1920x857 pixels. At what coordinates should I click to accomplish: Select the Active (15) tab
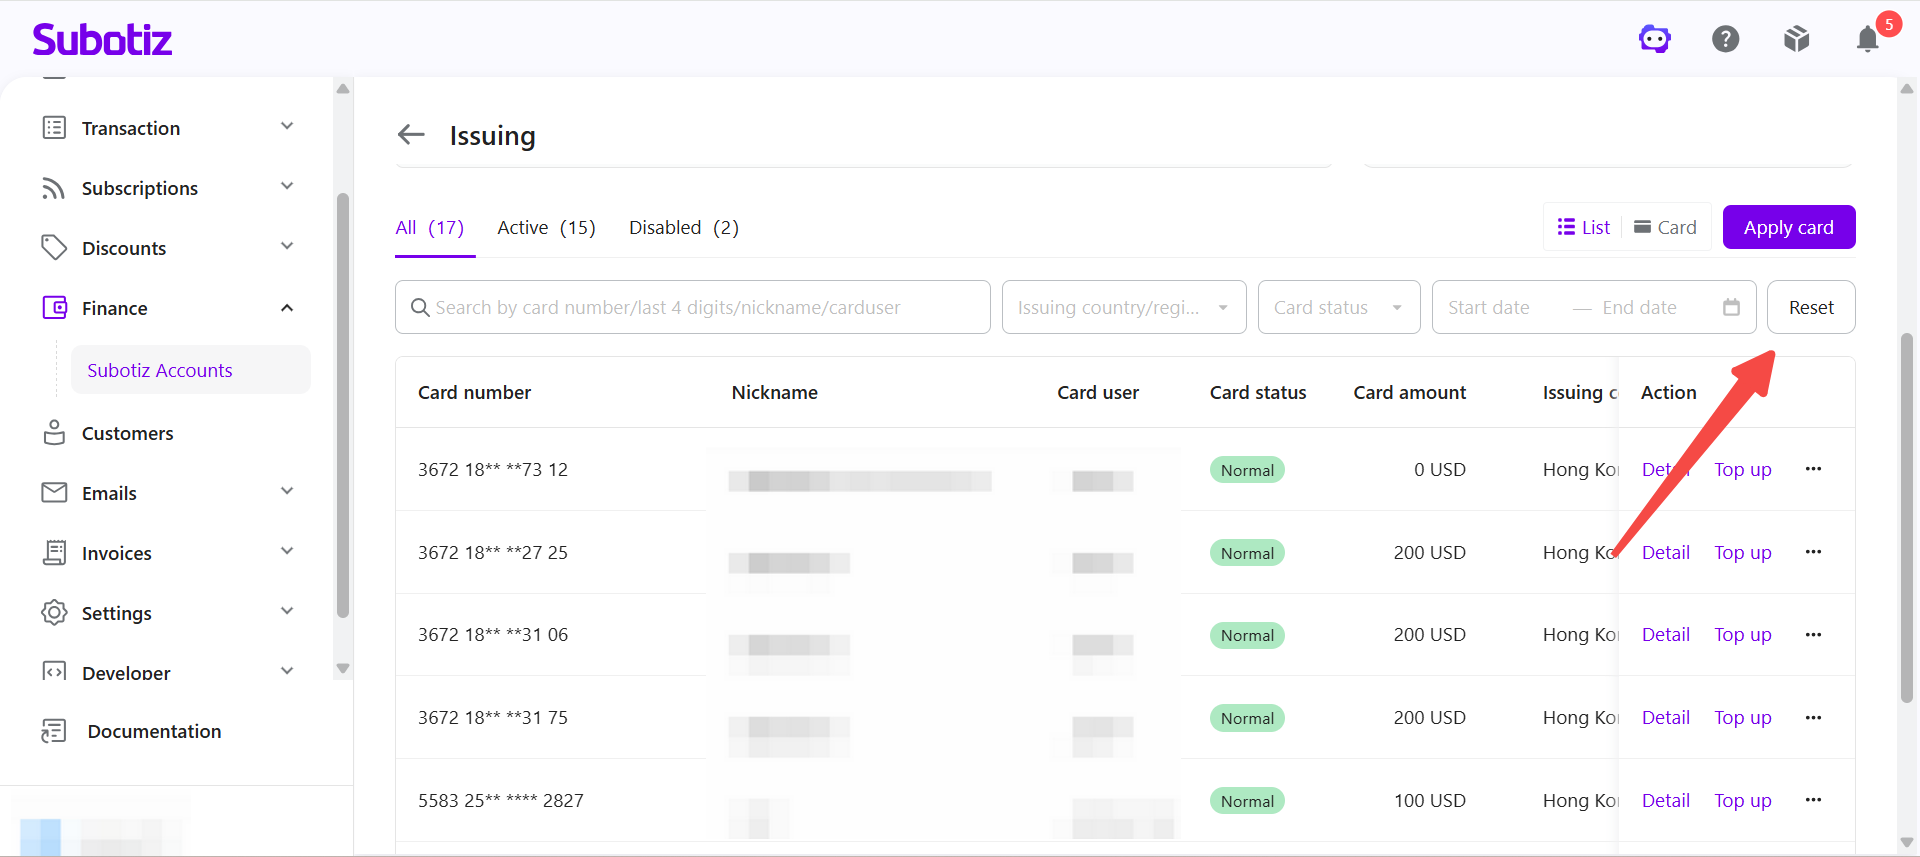click(x=546, y=227)
